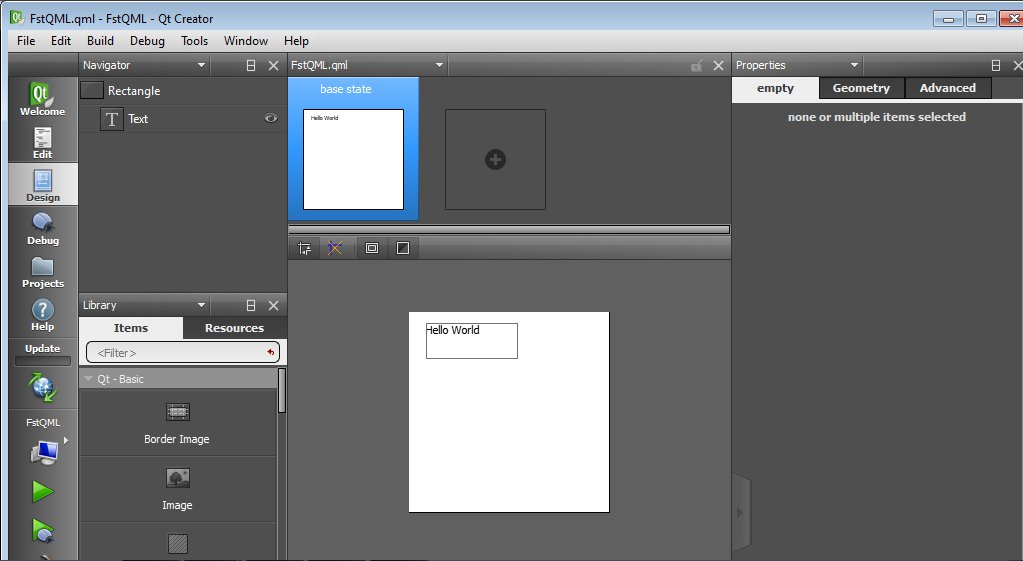Open the Tools menu
Viewport: 1023px width, 561px height.
coord(194,40)
